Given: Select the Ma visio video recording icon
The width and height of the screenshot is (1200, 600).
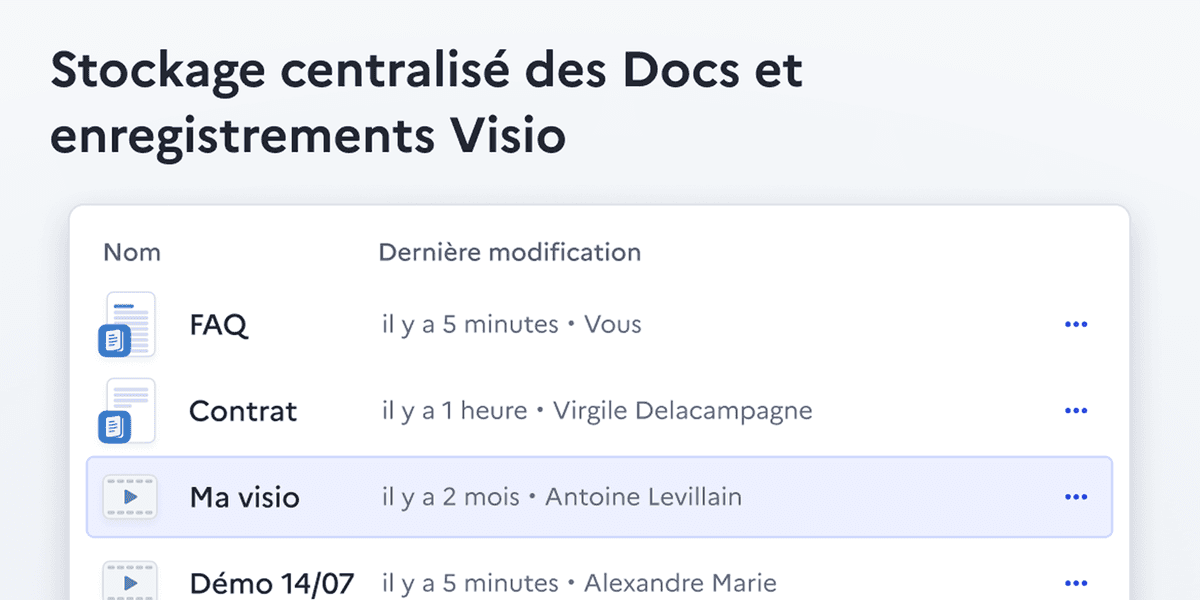Looking at the screenshot, I should [130, 497].
